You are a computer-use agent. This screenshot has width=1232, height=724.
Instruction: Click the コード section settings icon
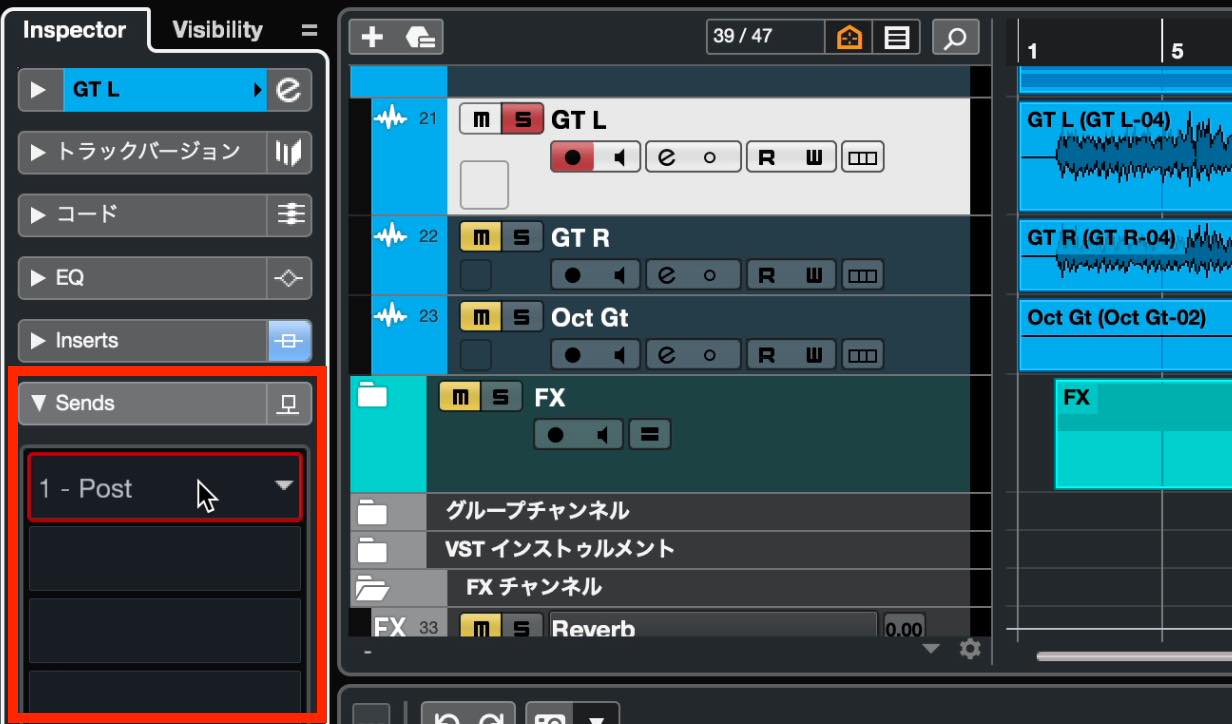tap(289, 215)
